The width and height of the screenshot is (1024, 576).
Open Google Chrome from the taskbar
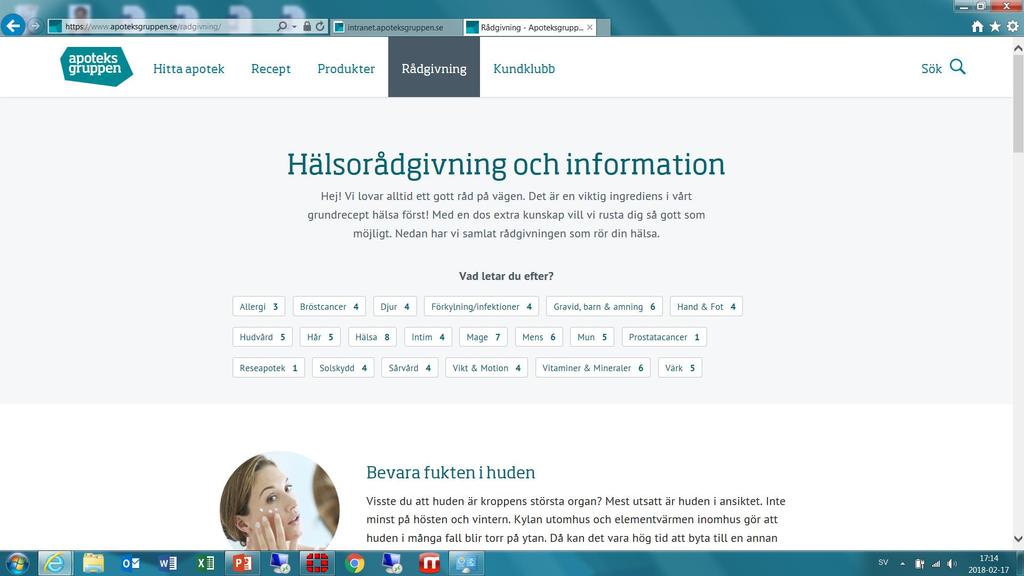pos(355,563)
